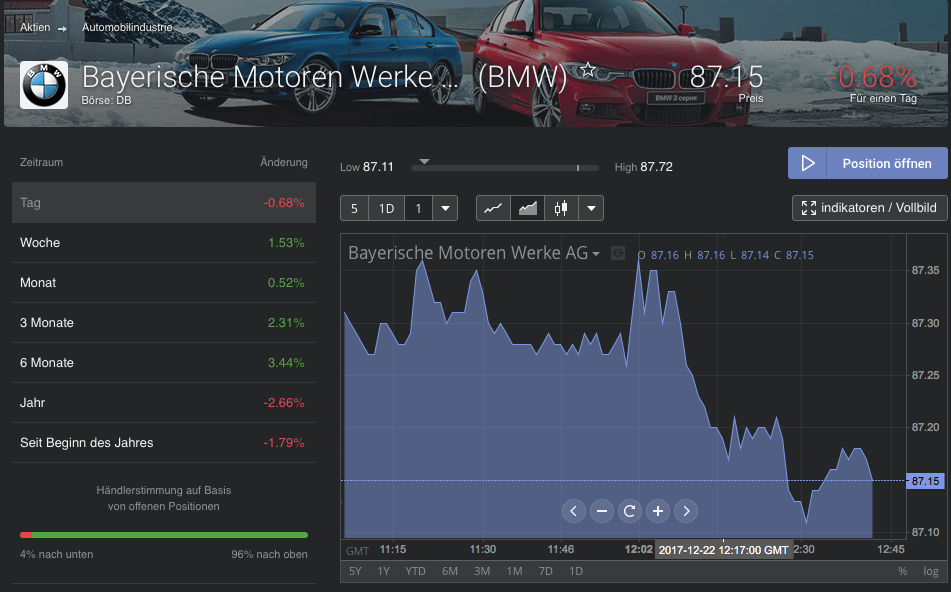
Task: Select the 3 Monate period row
Action: 164,323
